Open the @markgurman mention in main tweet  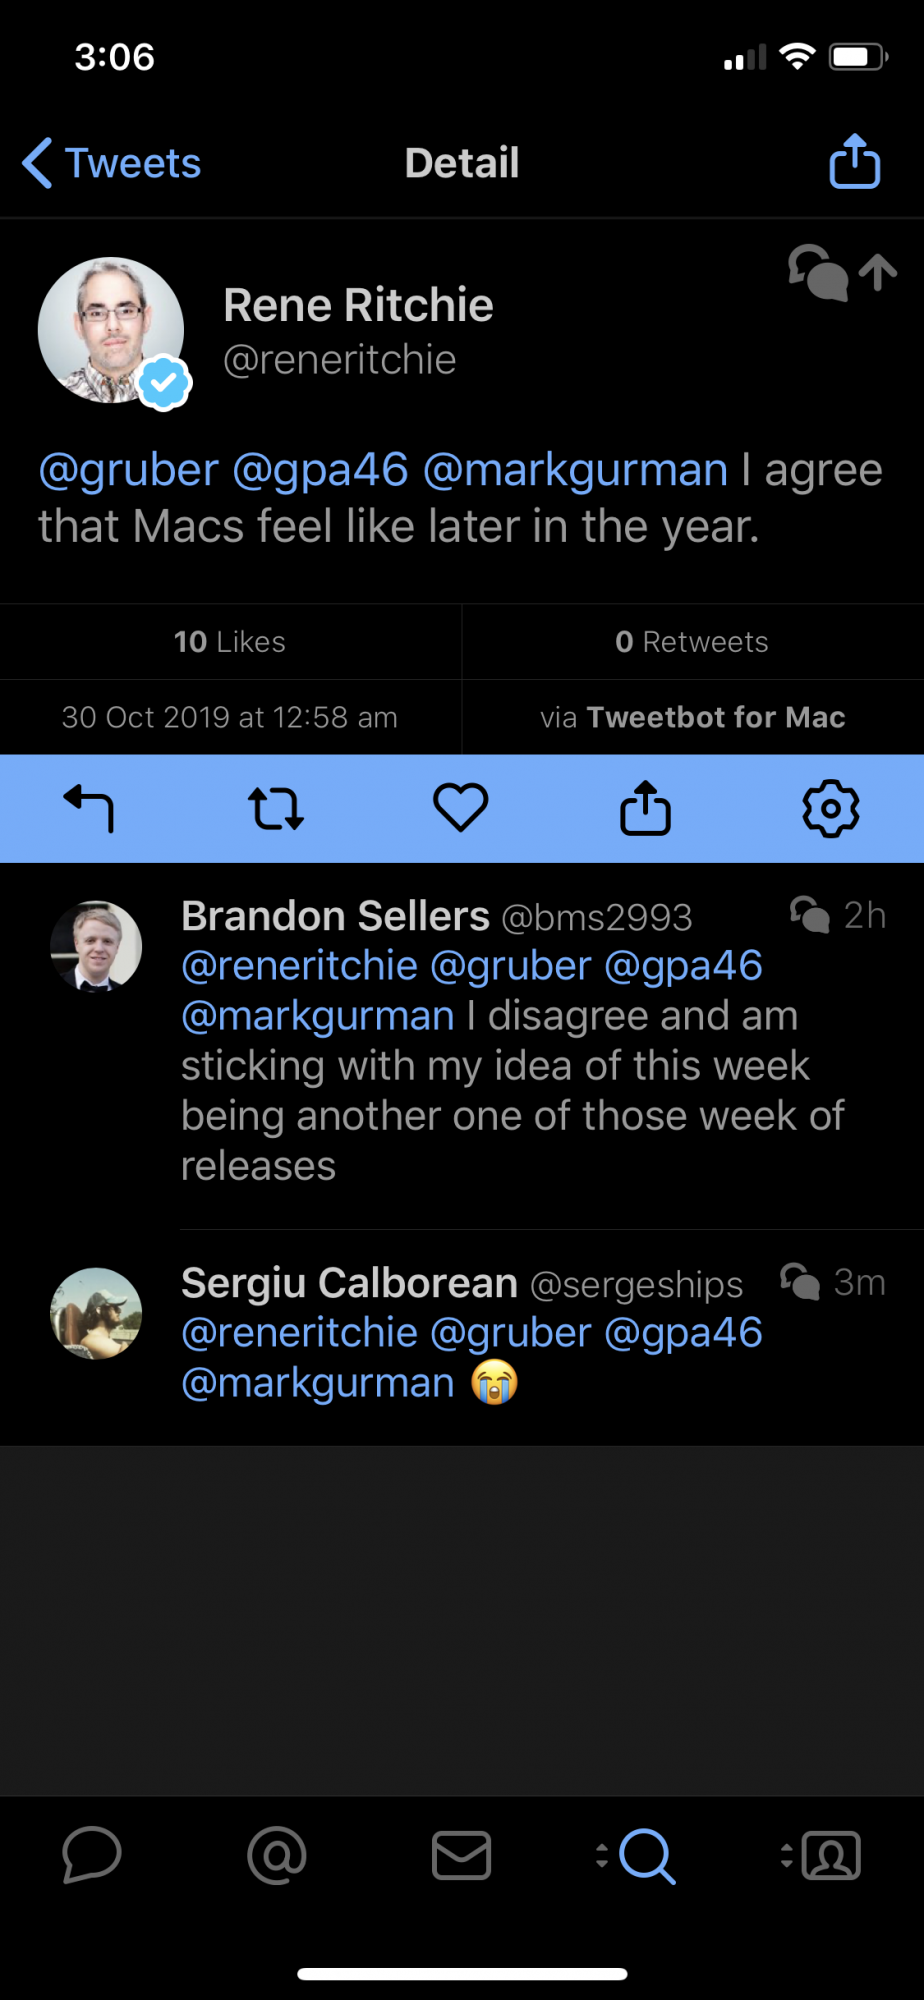(x=575, y=470)
